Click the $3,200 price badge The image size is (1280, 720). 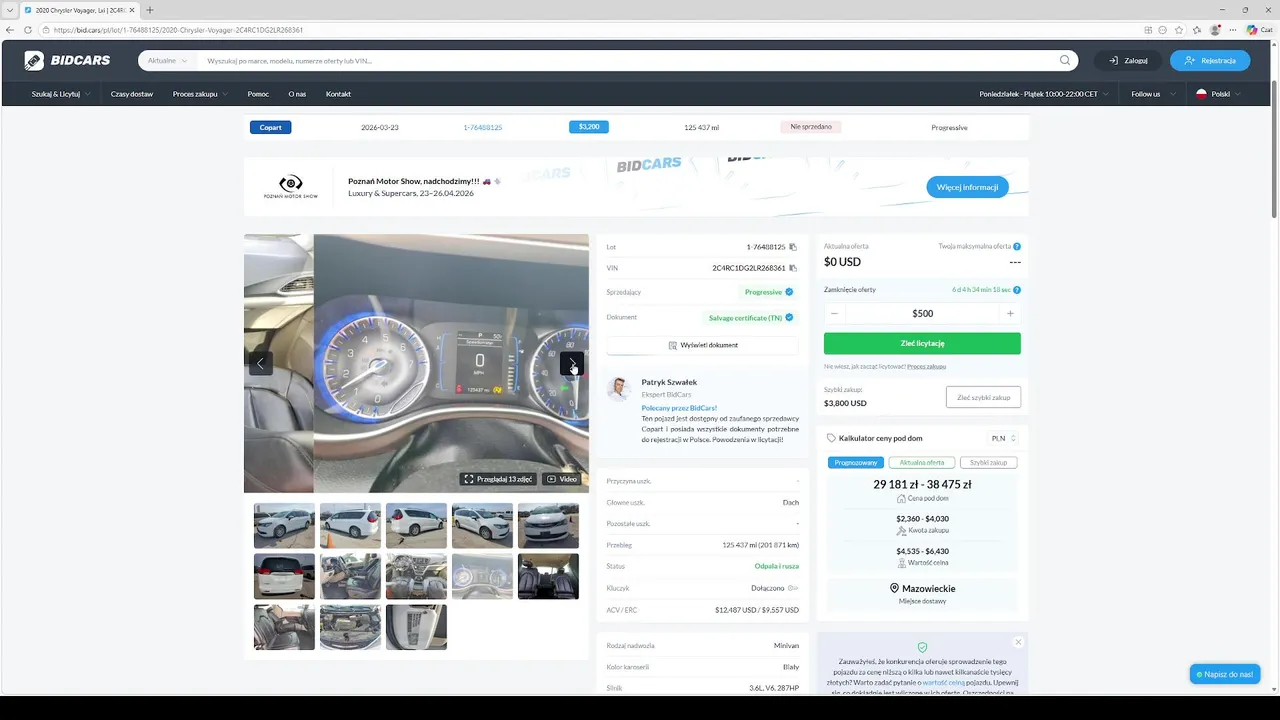pos(589,127)
